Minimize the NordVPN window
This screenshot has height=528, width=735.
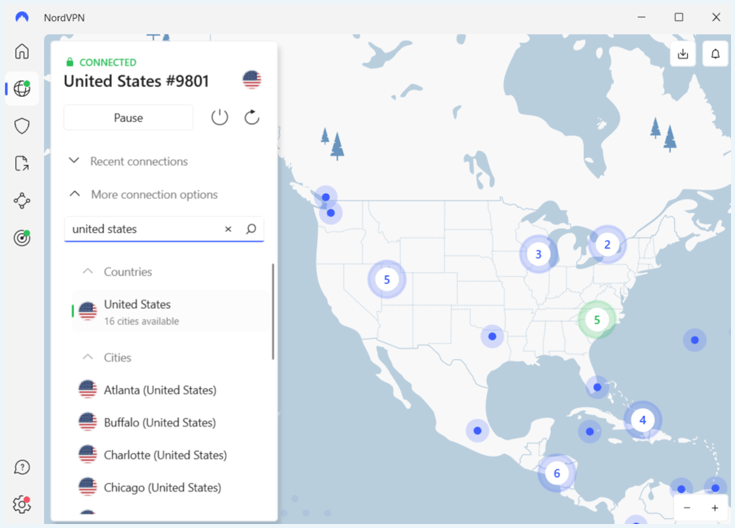click(642, 17)
